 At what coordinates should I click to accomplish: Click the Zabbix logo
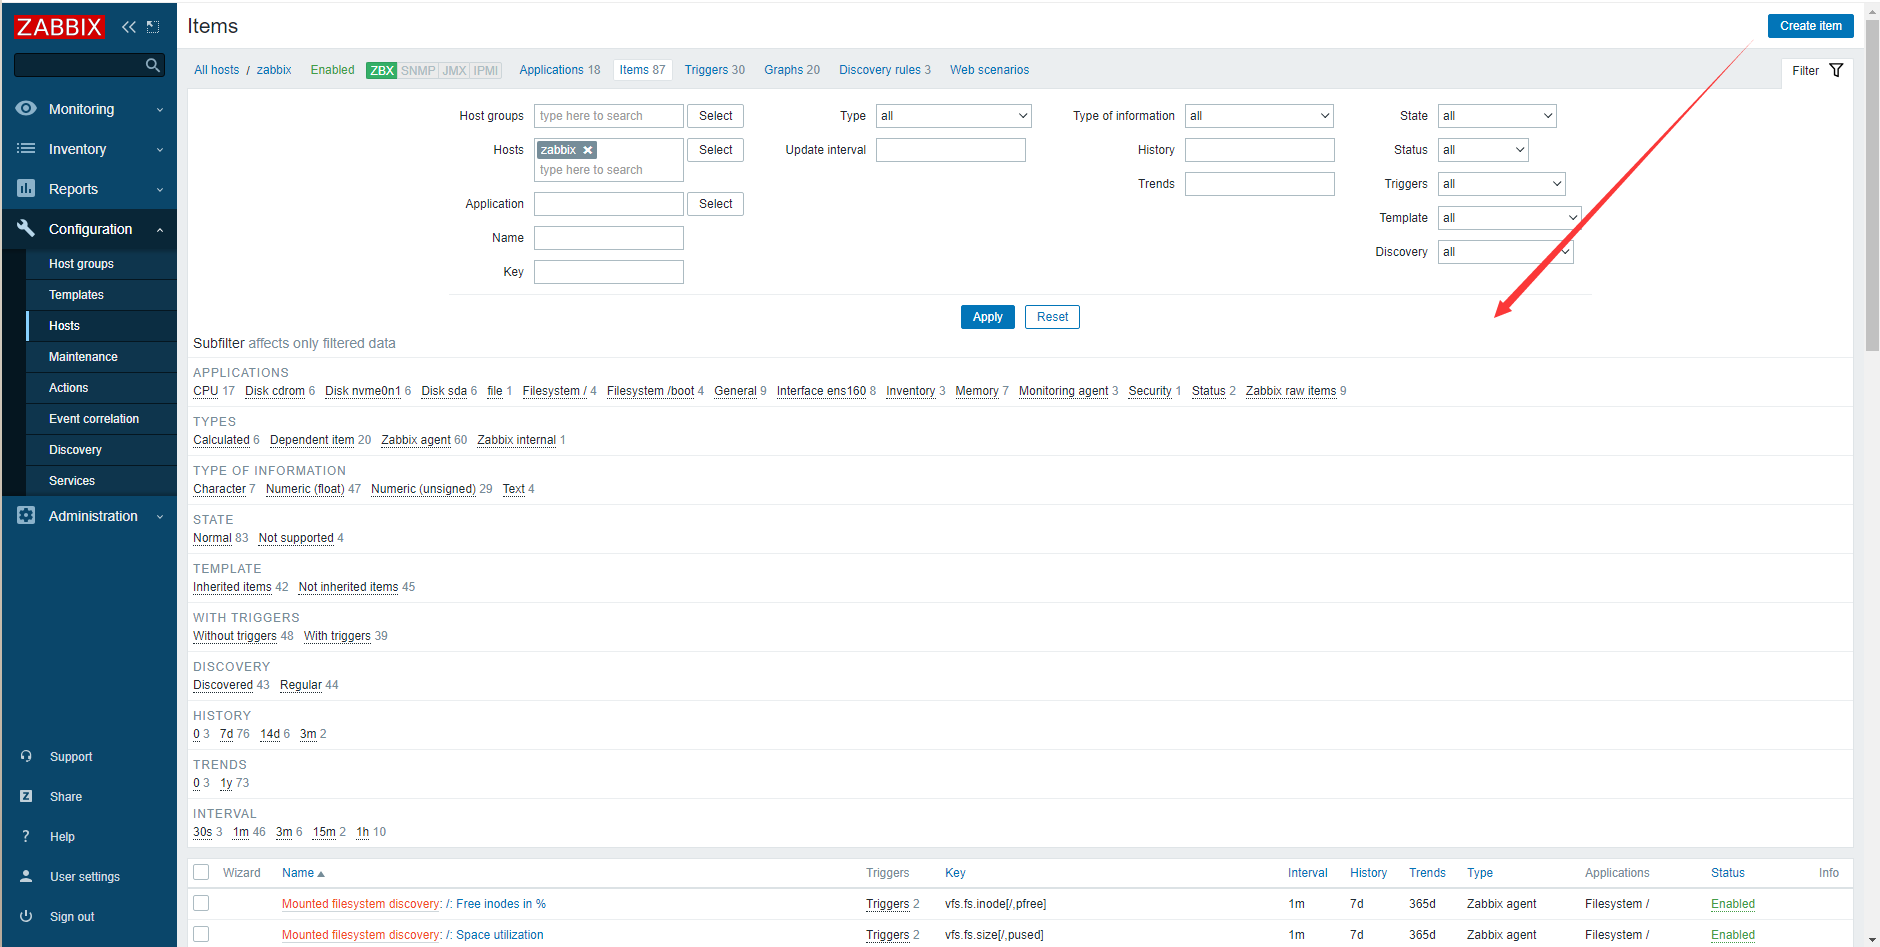coord(59,27)
